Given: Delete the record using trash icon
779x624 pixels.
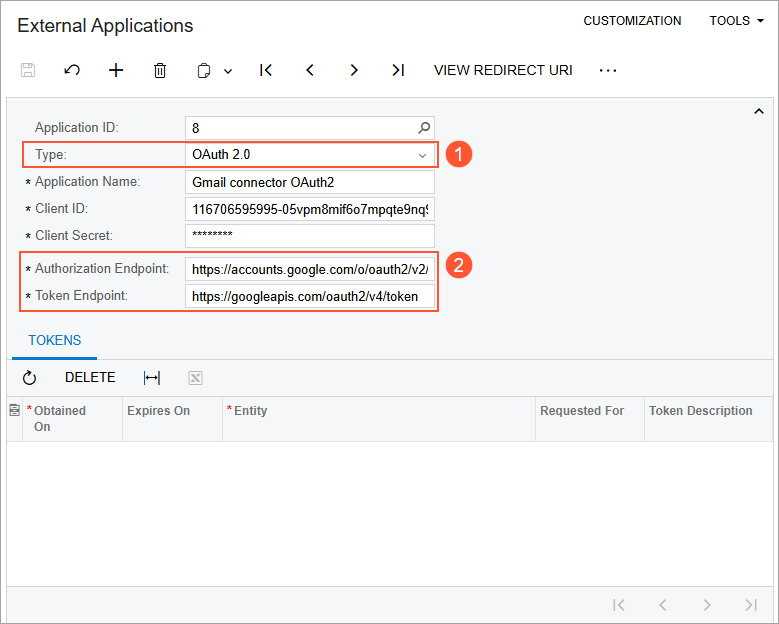Looking at the screenshot, I should click(159, 70).
